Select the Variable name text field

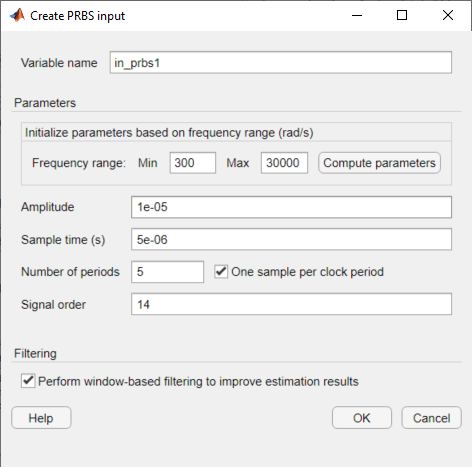coord(281,63)
